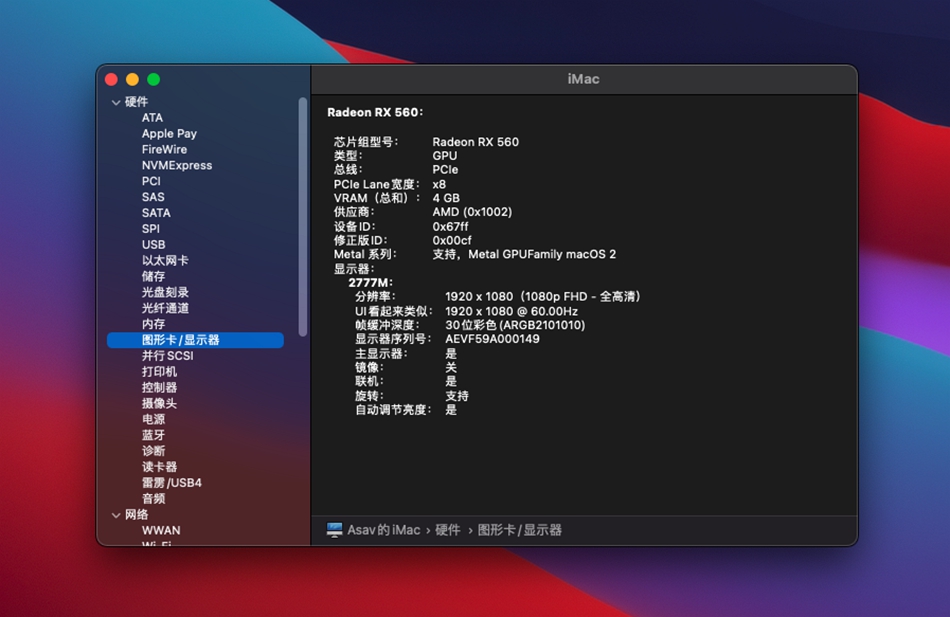Open the 以太网卡 entry
Viewport: 950px width, 617px height.
[x=165, y=260]
